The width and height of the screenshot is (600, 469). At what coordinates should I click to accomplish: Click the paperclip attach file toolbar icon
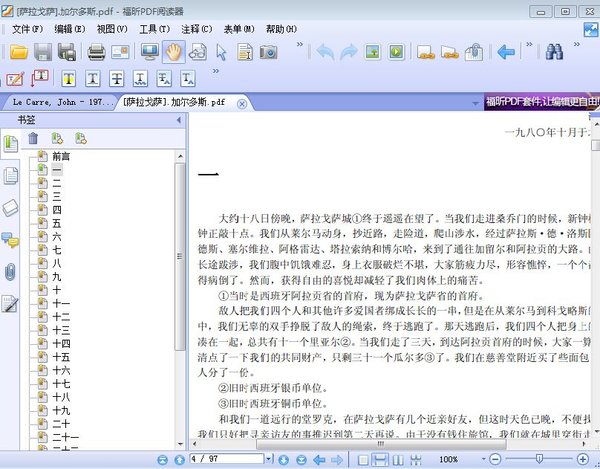pyautogui.click(x=473, y=52)
